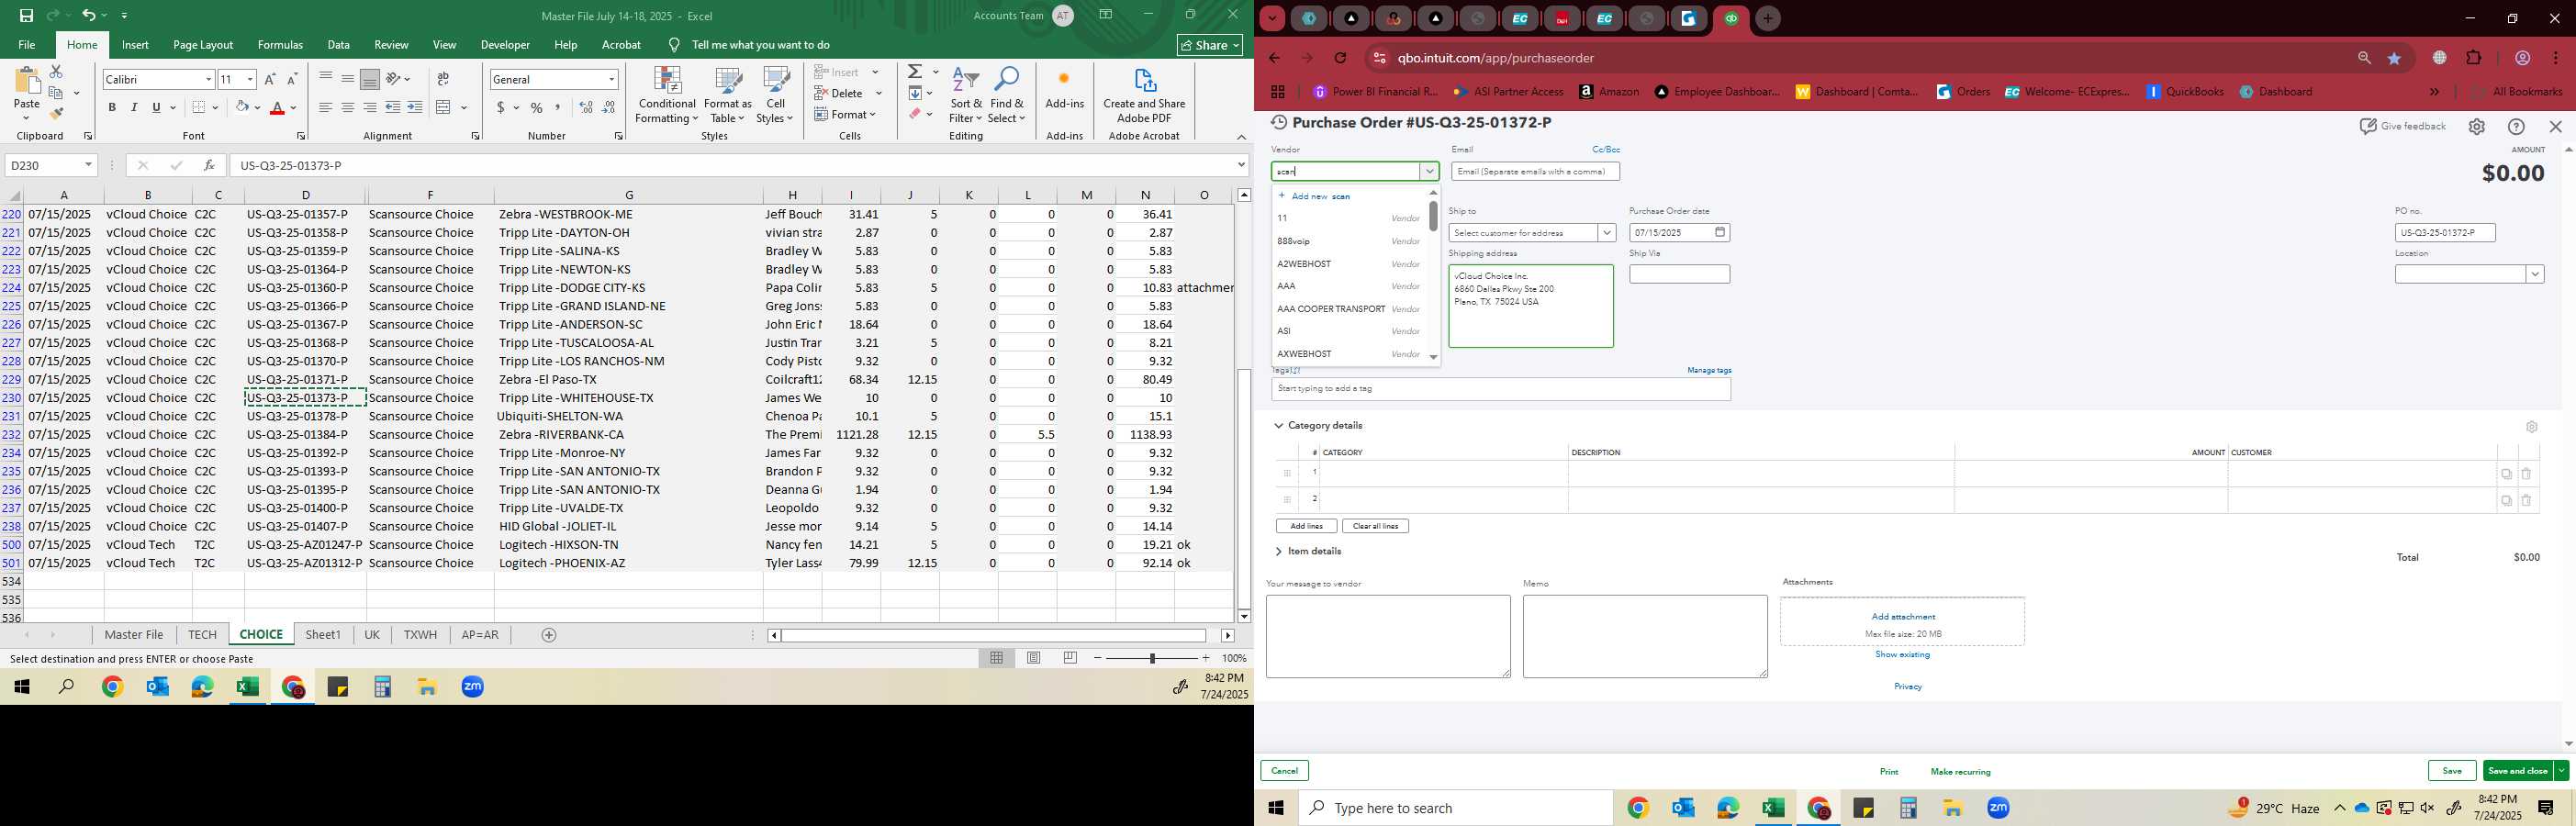
Task: Click the Cut scissors icon in Excel
Action: coord(56,72)
